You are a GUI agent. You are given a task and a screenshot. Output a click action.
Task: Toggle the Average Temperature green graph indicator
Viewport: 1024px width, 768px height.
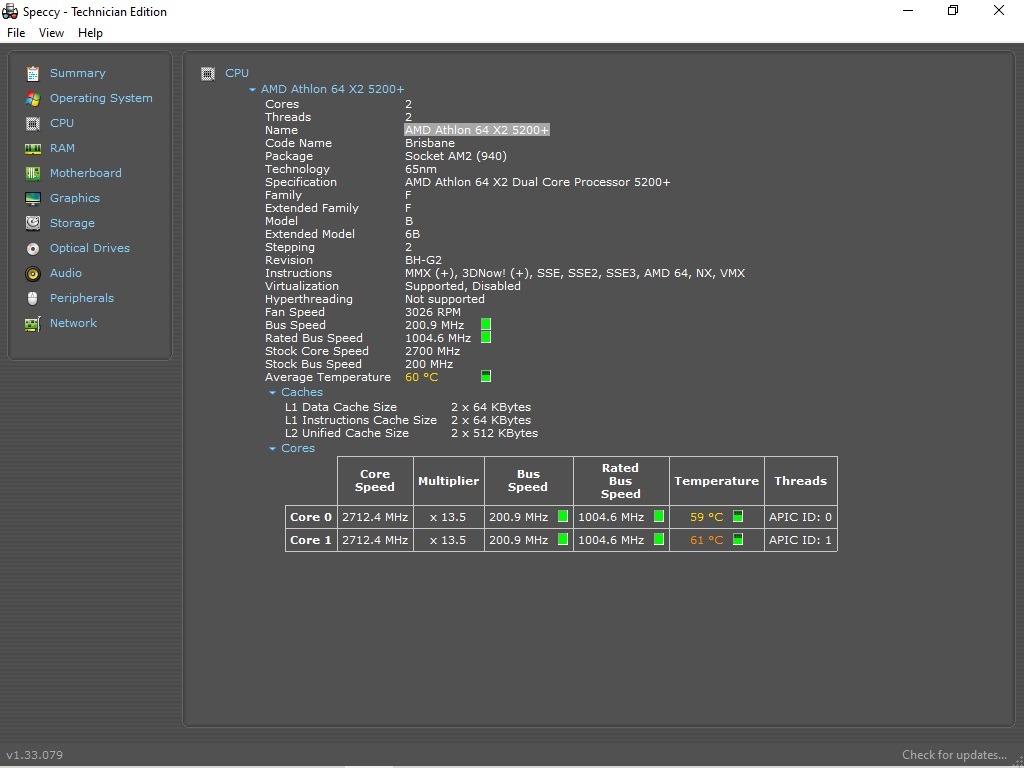click(x=486, y=377)
